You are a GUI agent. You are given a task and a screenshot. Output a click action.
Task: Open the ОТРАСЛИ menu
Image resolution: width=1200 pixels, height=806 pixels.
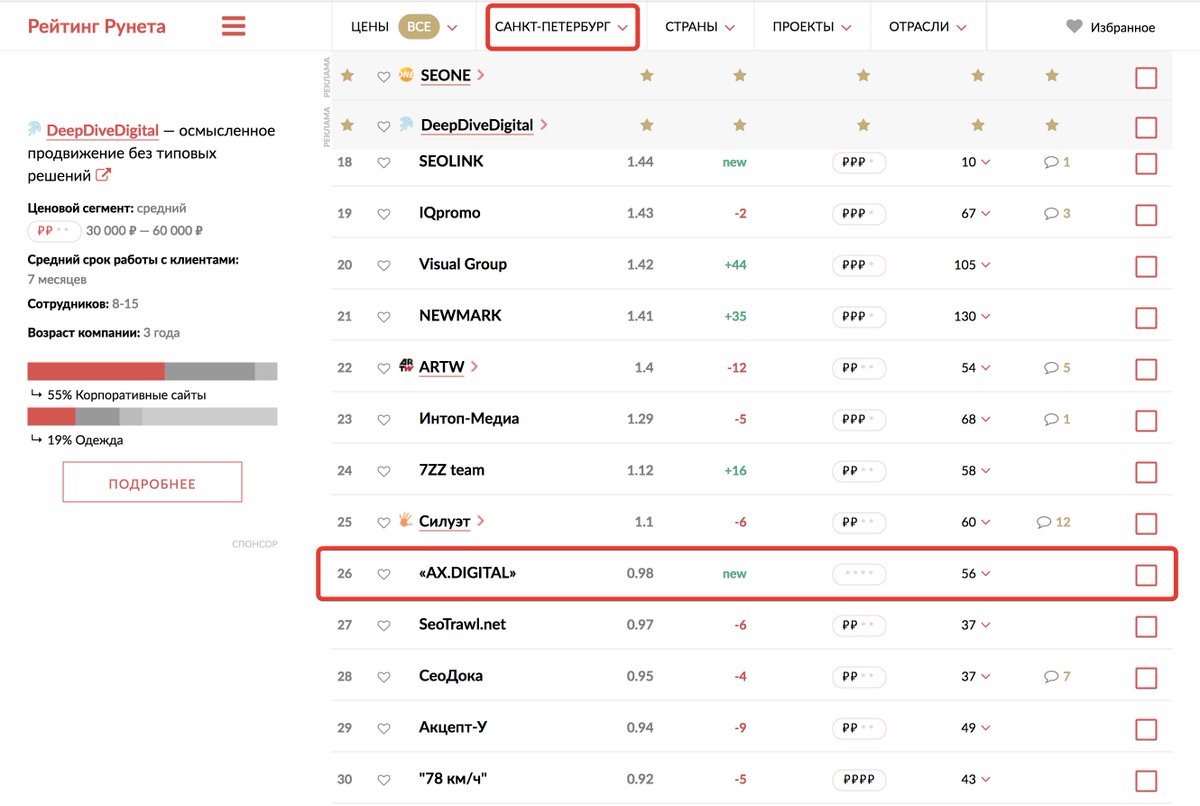pyautogui.click(x=928, y=27)
